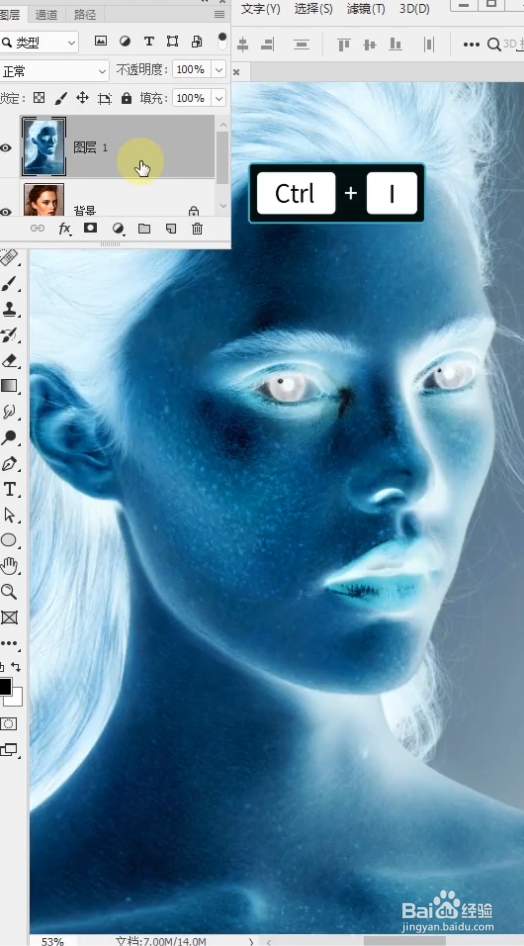Screen dimensions: 524x946
Task: Align bottom edges in options bar
Action: [396, 44]
